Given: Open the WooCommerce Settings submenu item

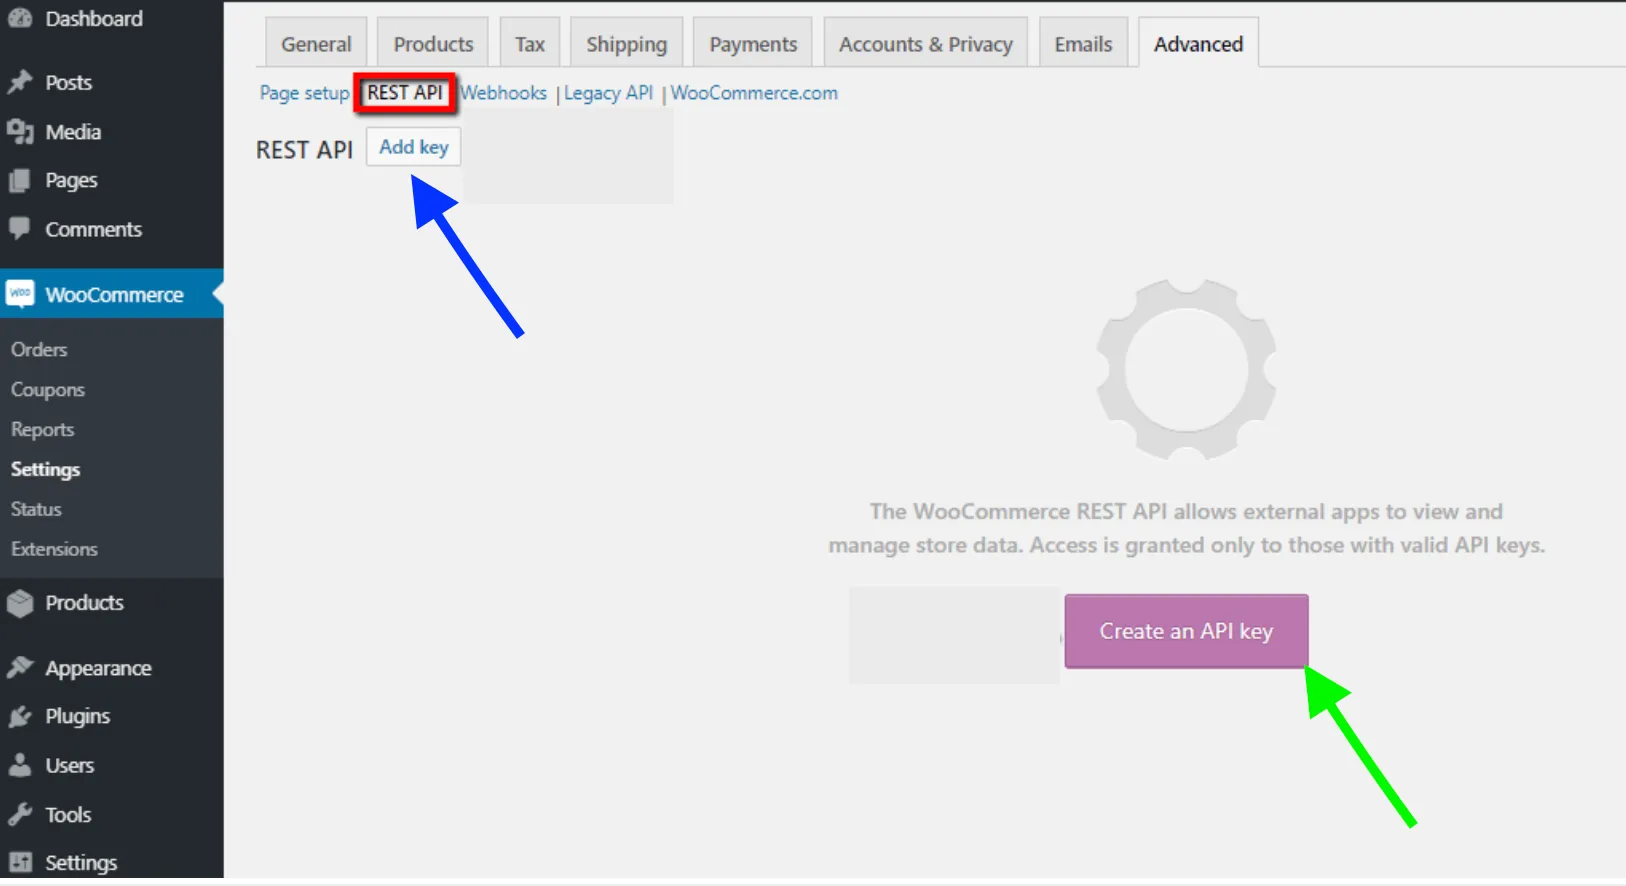Looking at the screenshot, I should (45, 469).
